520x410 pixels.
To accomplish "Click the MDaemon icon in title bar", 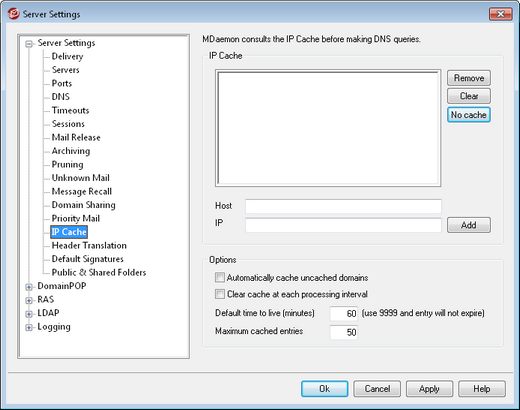I will tap(14, 14).
